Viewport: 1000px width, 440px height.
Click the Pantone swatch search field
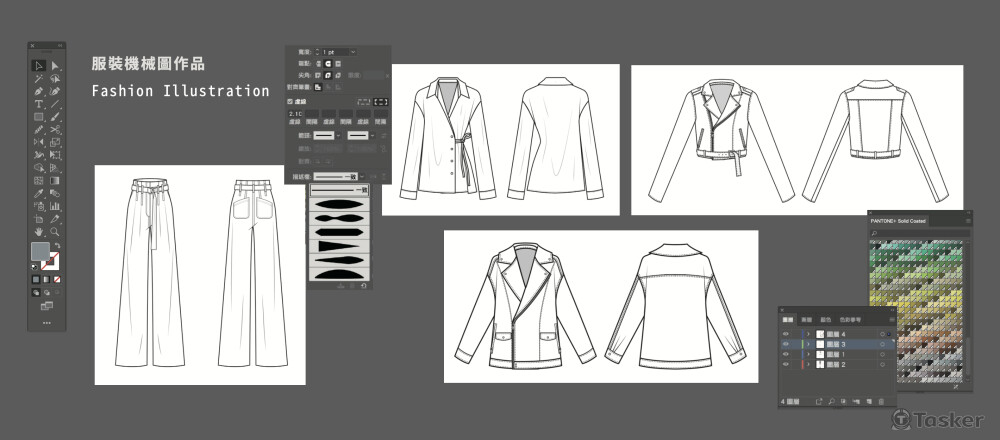918,233
